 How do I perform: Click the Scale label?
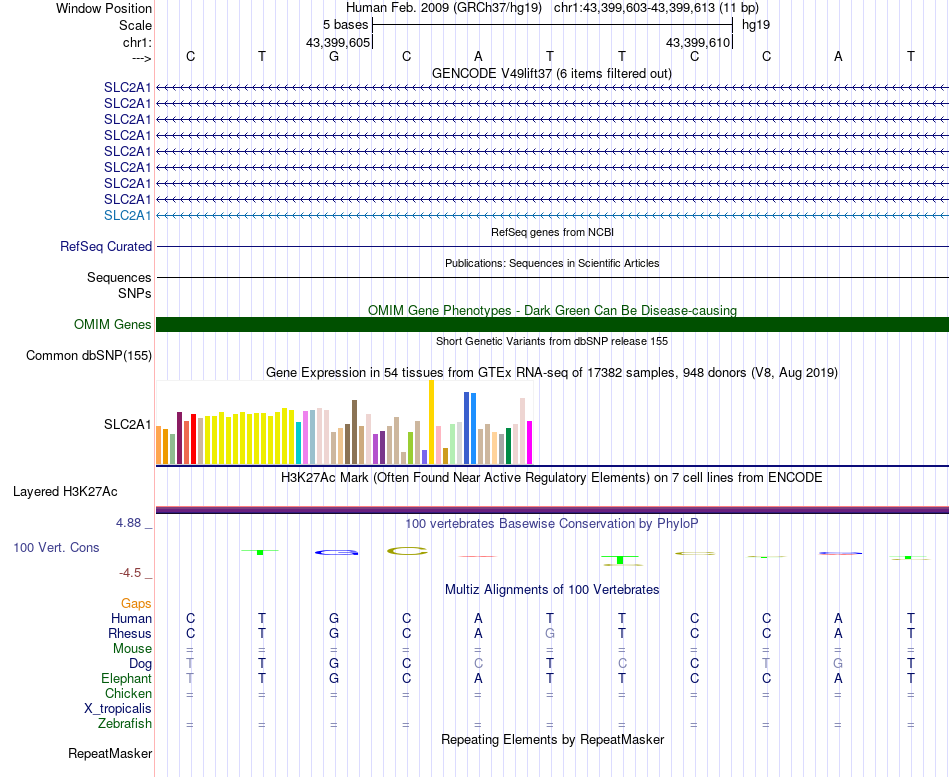pos(135,25)
